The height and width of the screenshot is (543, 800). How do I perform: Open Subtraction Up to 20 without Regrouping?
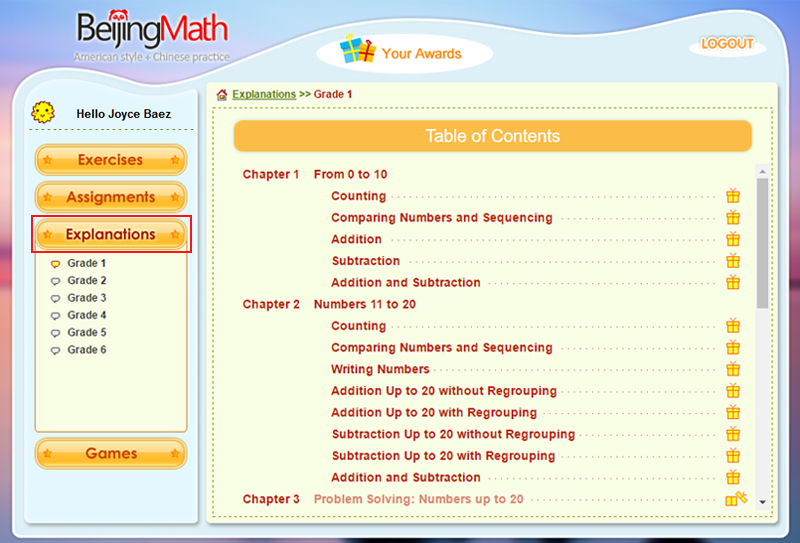pyautogui.click(x=454, y=434)
